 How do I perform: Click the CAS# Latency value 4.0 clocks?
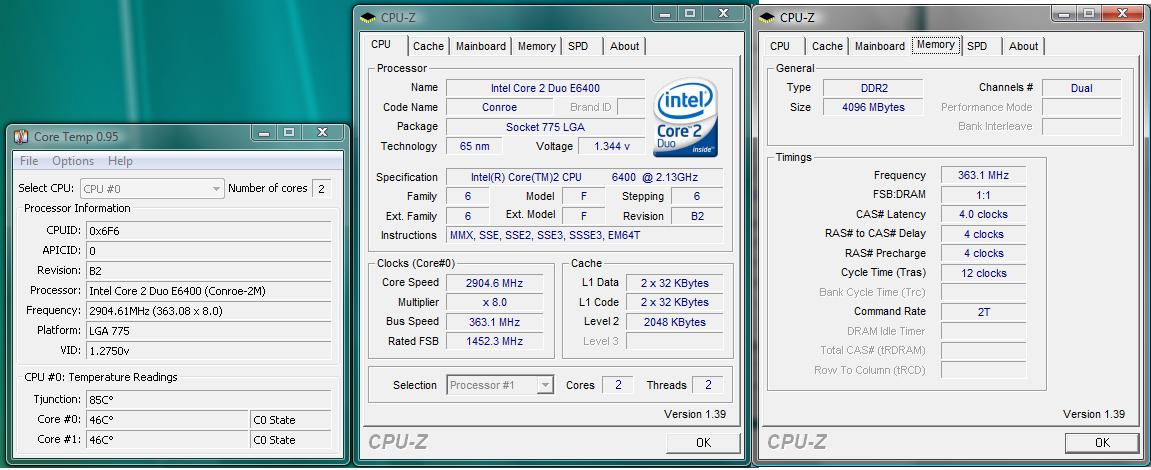(x=984, y=214)
